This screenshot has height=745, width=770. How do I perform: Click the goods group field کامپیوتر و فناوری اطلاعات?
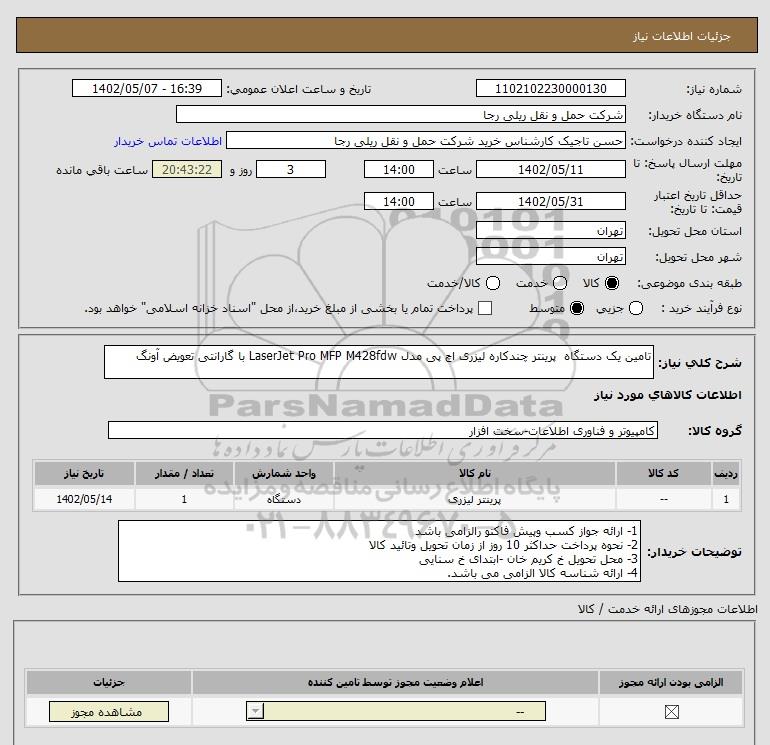click(383, 430)
